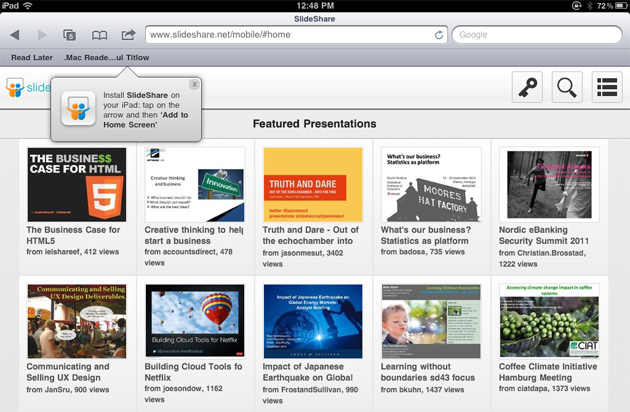This screenshot has width=630, height=412.
Task: Open the bookmarks book icon
Action: pos(99,35)
